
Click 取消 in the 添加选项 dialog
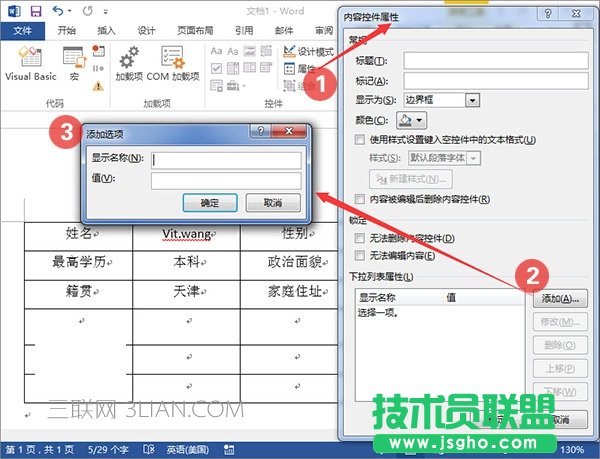[x=273, y=203]
